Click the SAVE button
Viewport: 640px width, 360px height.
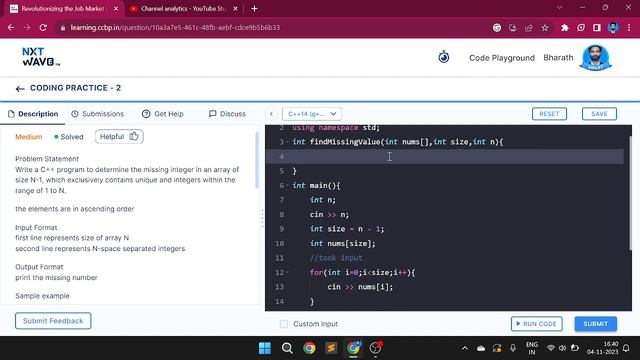coord(599,114)
